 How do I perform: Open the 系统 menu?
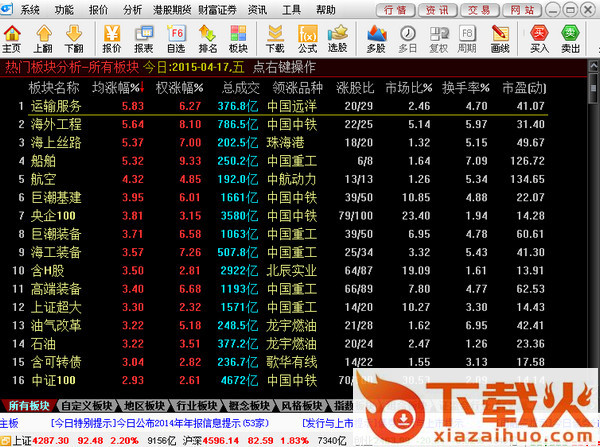click(x=30, y=10)
